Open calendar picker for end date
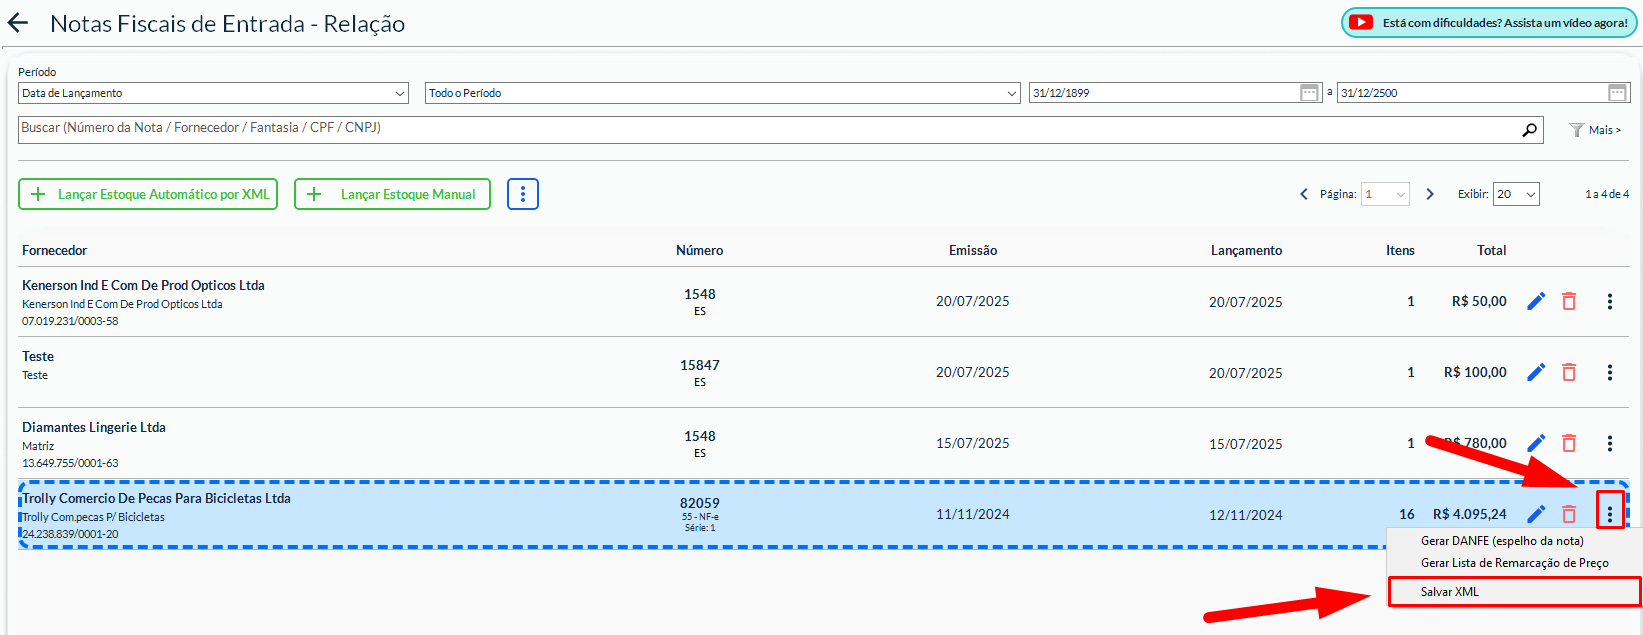The height and width of the screenshot is (635, 1643). [x=1617, y=93]
